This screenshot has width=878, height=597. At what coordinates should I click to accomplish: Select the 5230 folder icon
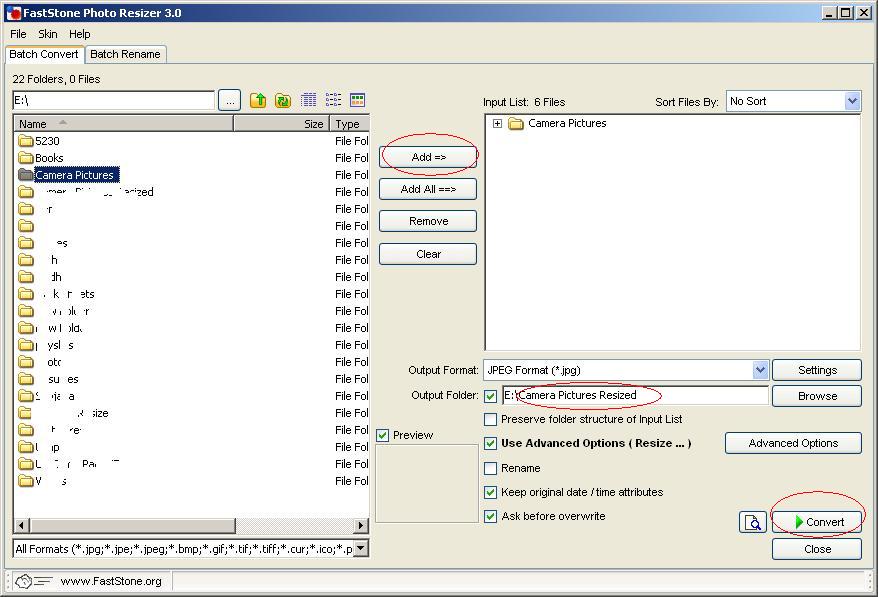[26, 141]
